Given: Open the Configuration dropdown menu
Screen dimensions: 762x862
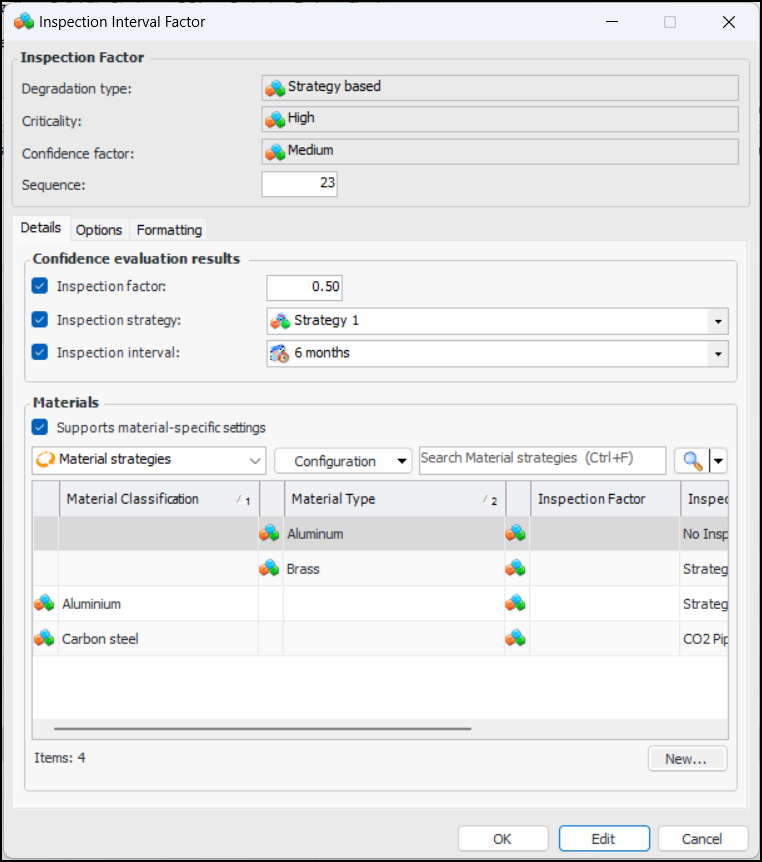Looking at the screenshot, I should point(342,461).
